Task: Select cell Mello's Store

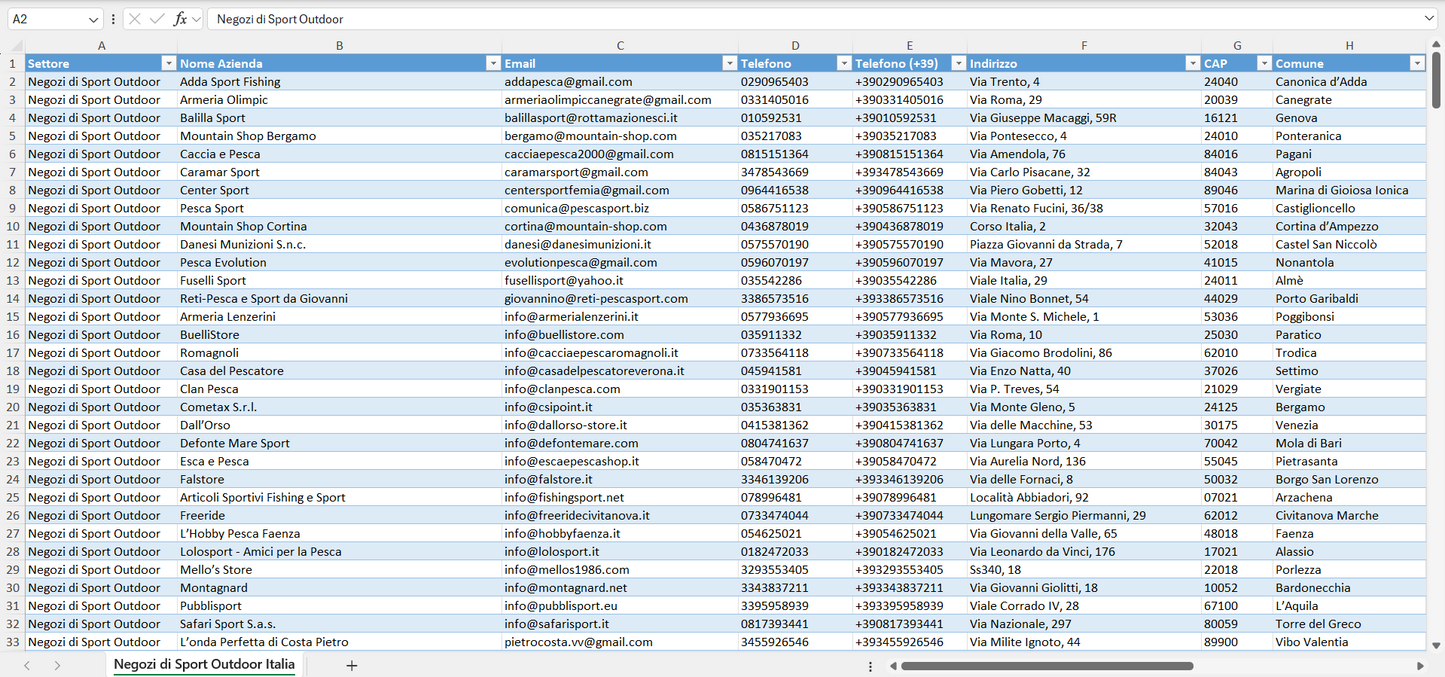Action: [339, 569]
